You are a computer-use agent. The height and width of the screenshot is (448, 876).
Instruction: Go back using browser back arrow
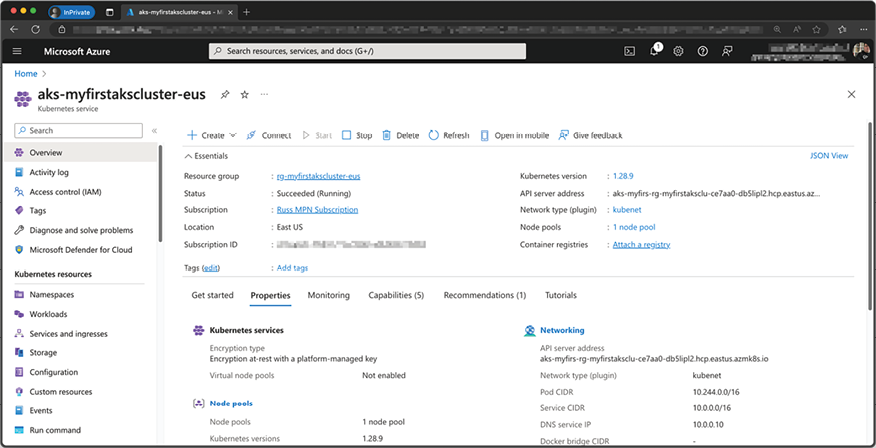(x=14, y=29)
